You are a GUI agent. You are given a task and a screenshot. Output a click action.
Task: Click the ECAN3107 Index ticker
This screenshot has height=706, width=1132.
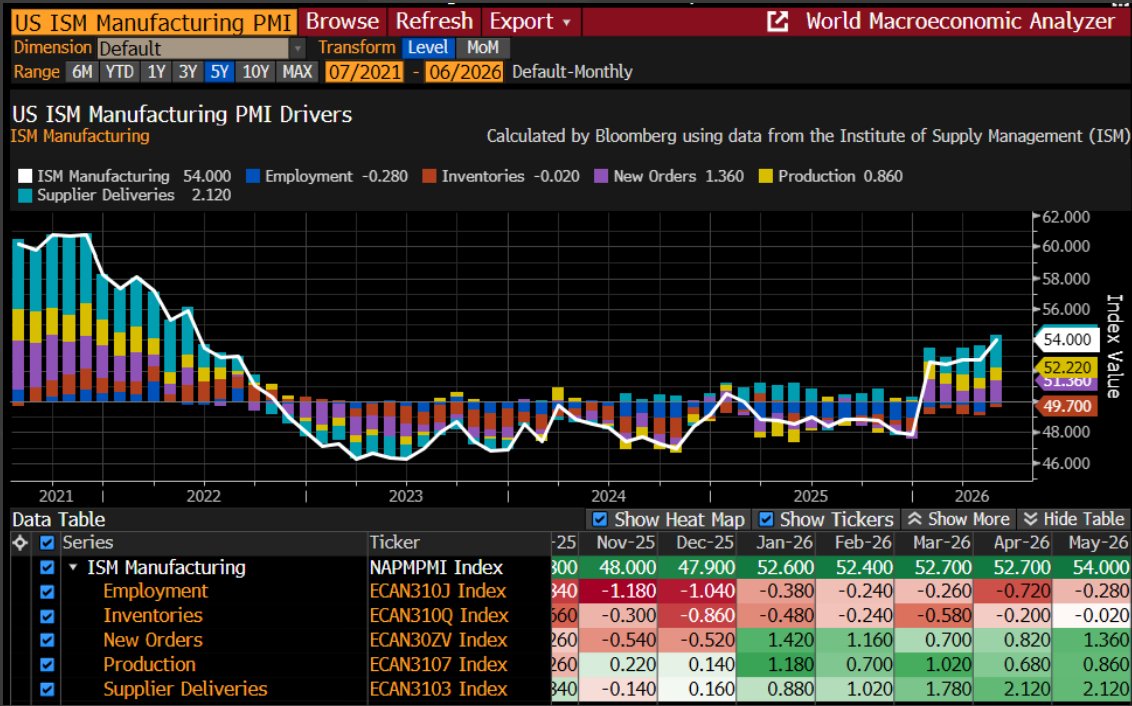pyautogui.click(x=439, y=665)
